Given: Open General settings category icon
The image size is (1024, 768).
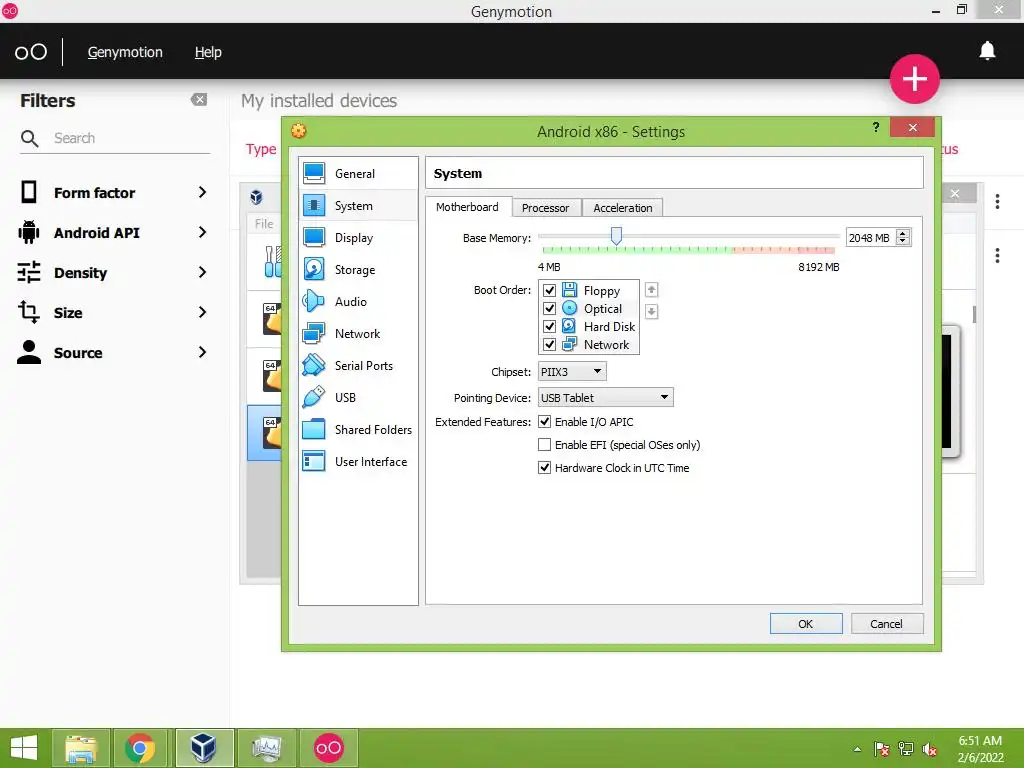Looking at the screenshot, I should point(314,173).
